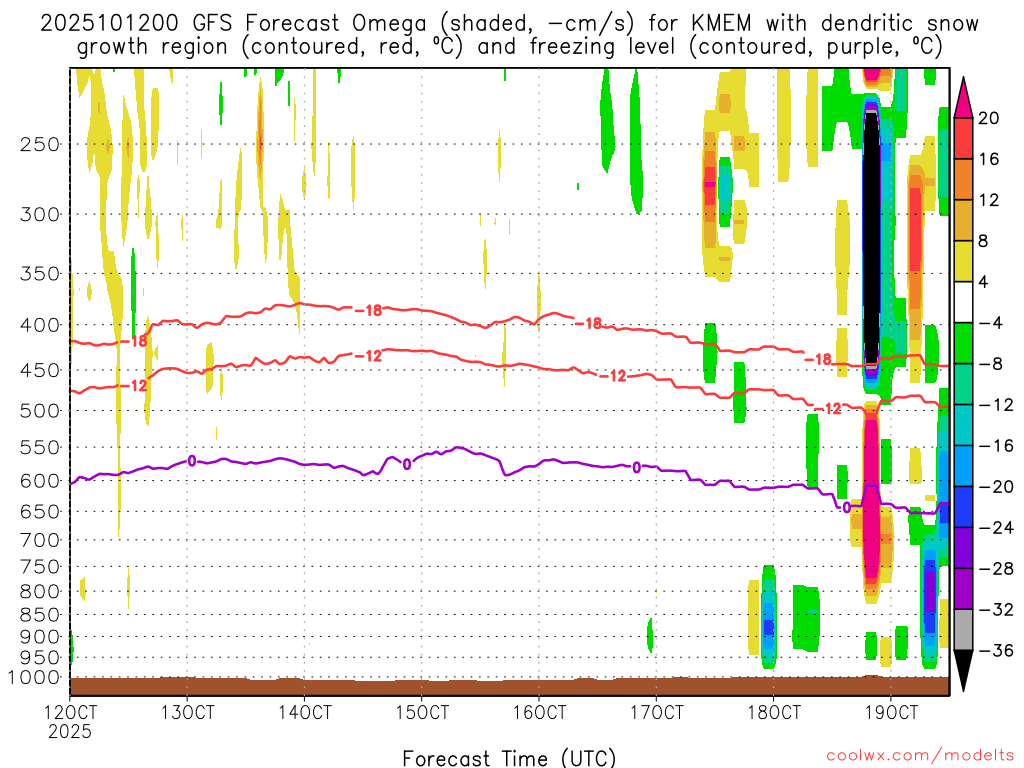
Task: Click the 190CT time axis label
Action: click(891, 712)
